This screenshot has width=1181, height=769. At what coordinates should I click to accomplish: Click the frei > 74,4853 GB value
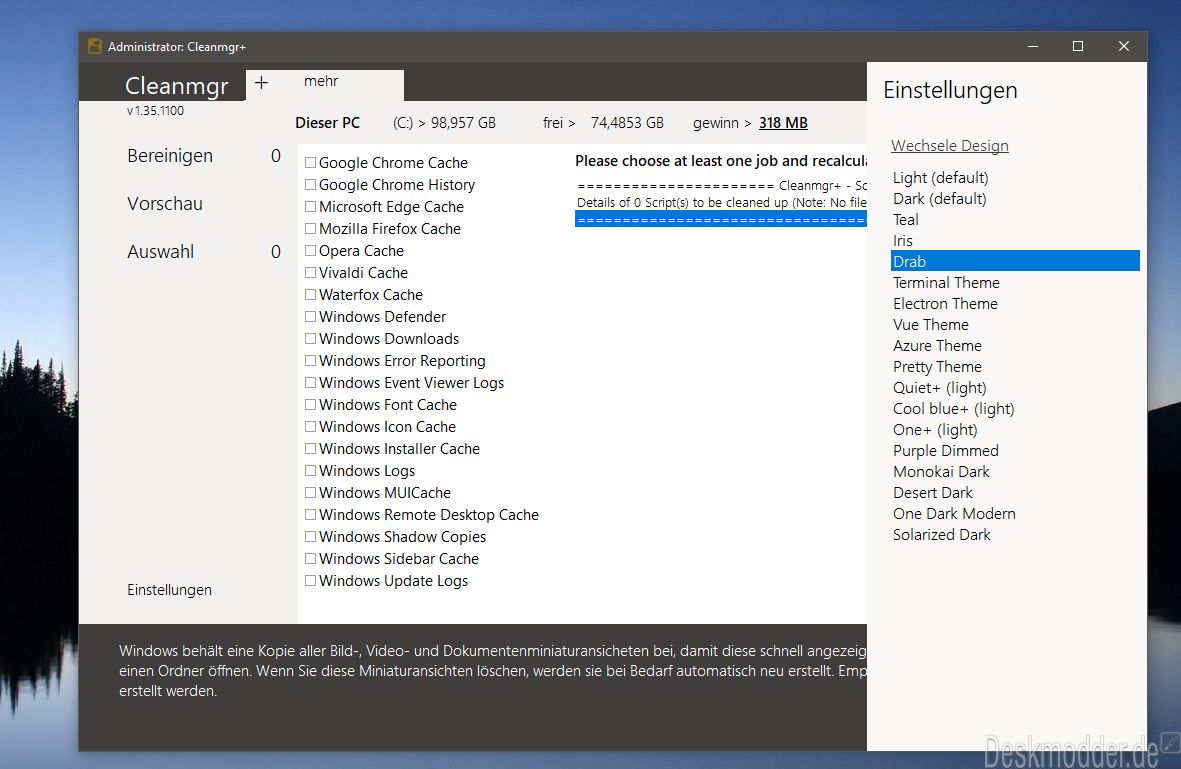click(603, 123)
